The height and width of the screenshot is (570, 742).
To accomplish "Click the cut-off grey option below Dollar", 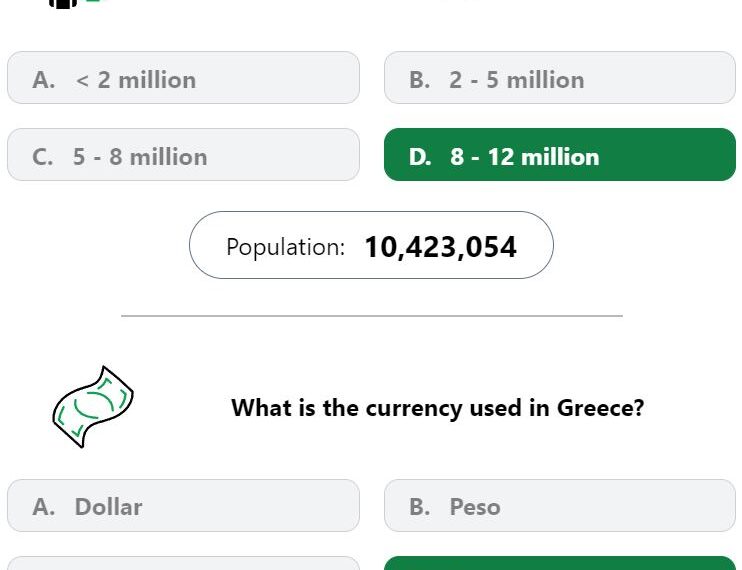I will [x=184, y=563].
